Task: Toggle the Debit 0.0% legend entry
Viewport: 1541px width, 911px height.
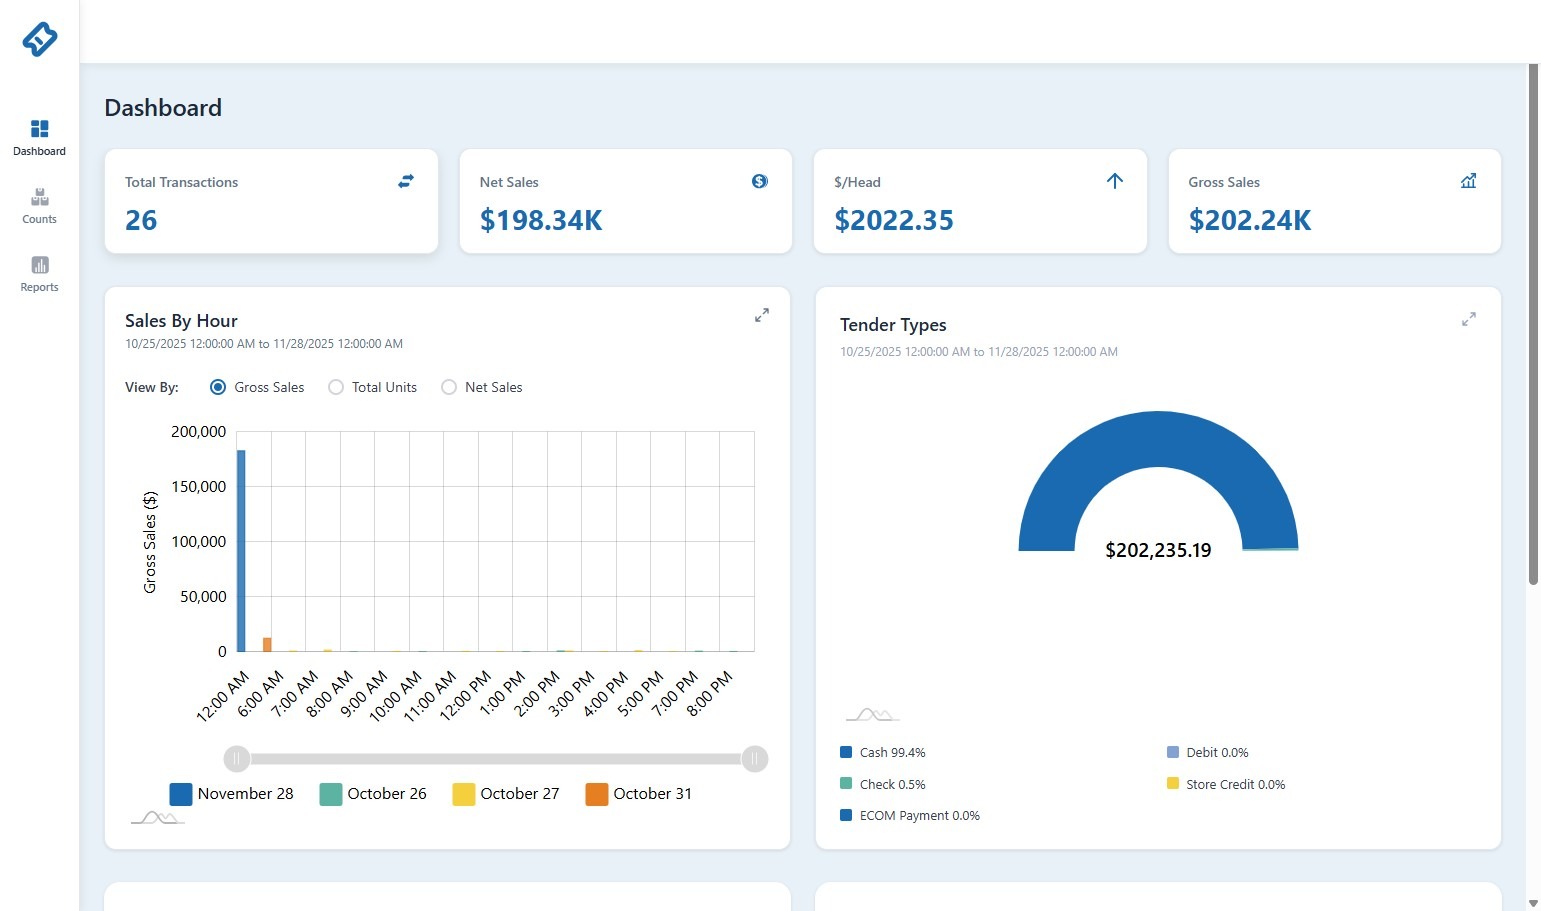Action: click(x=1208, y=753)
